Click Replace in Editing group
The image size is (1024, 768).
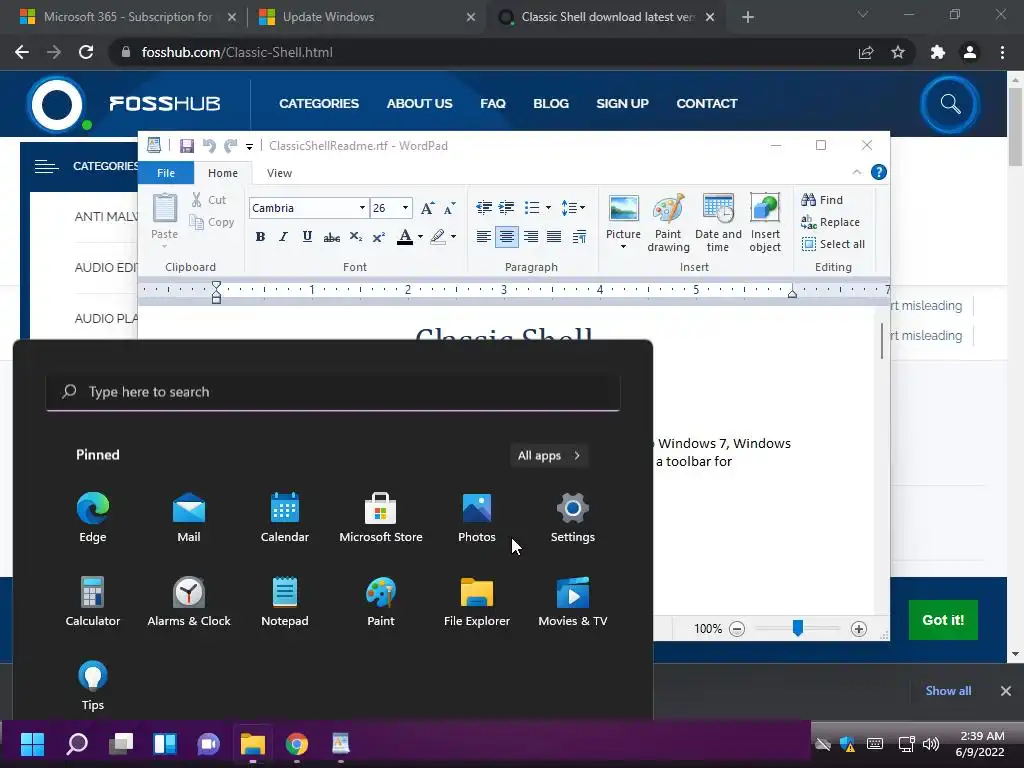(830, 222)
